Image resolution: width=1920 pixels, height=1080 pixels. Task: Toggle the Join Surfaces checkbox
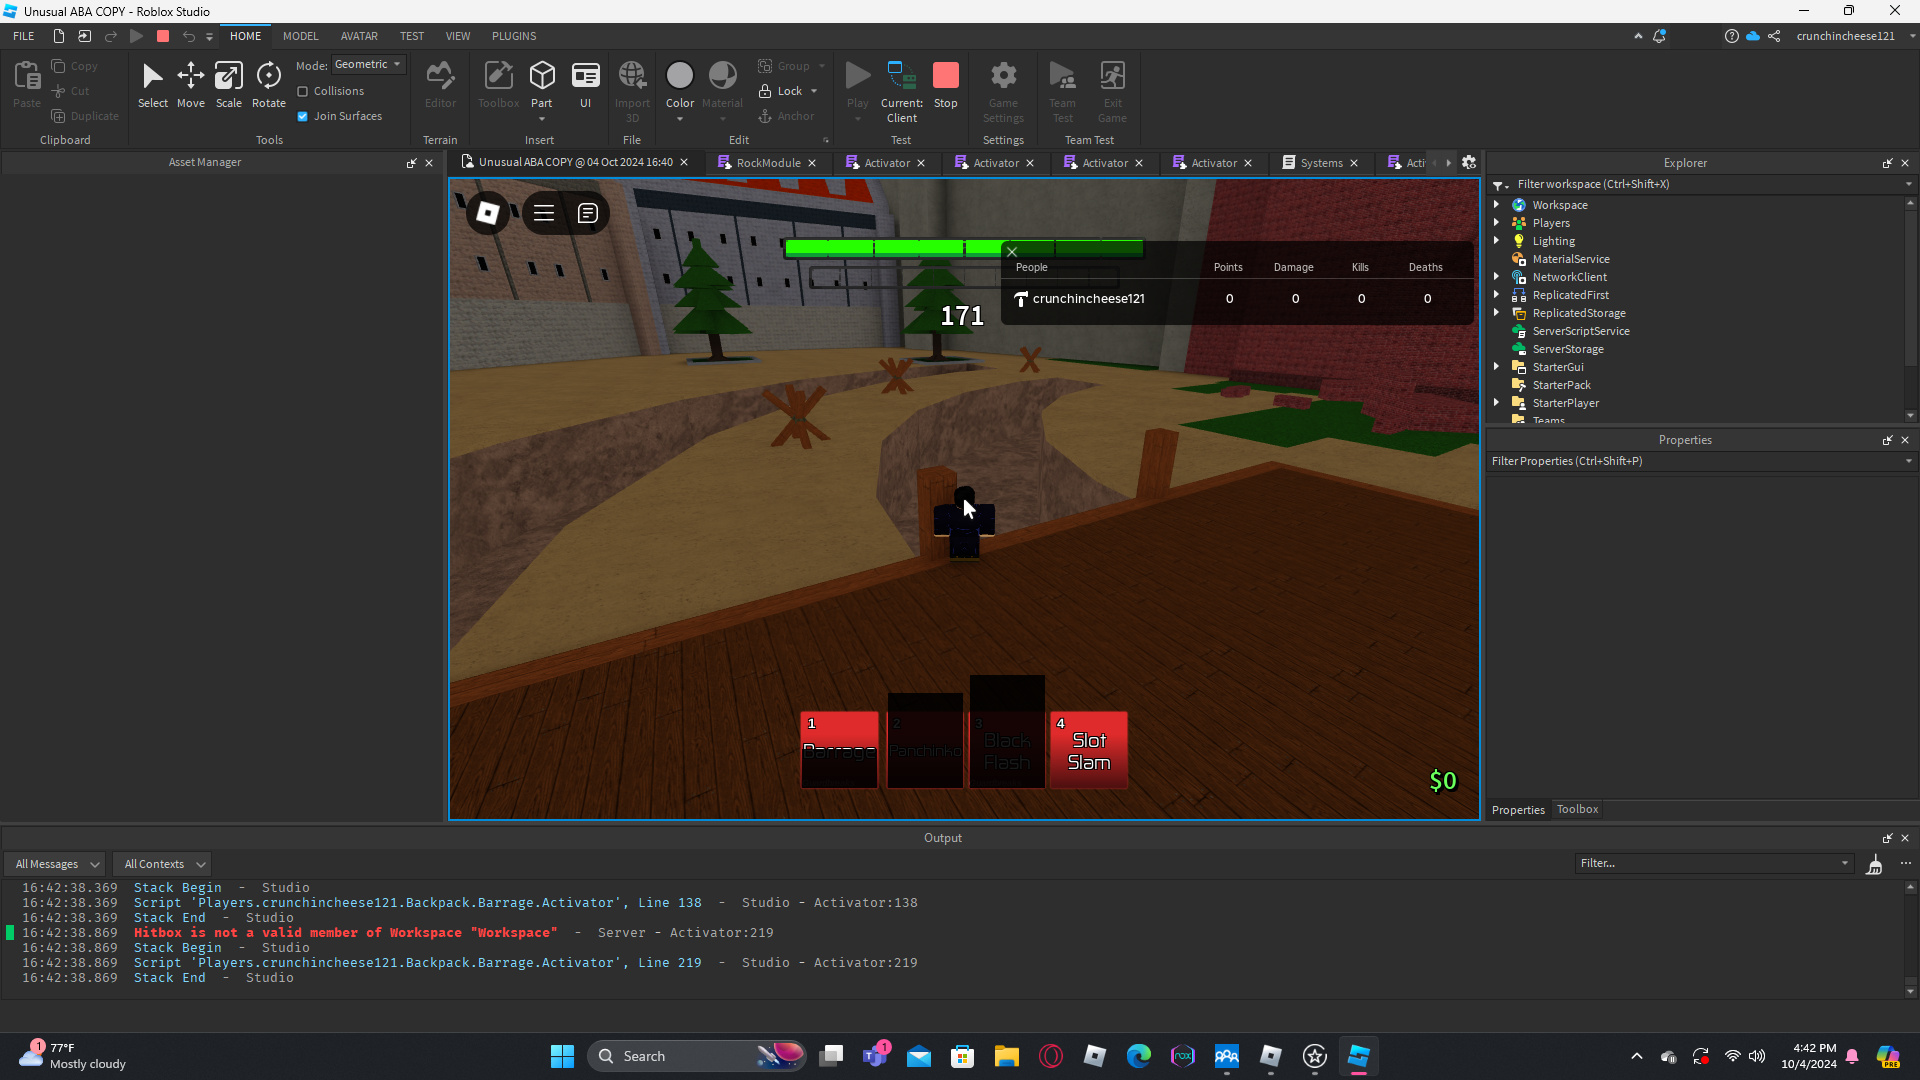[303, 117]
